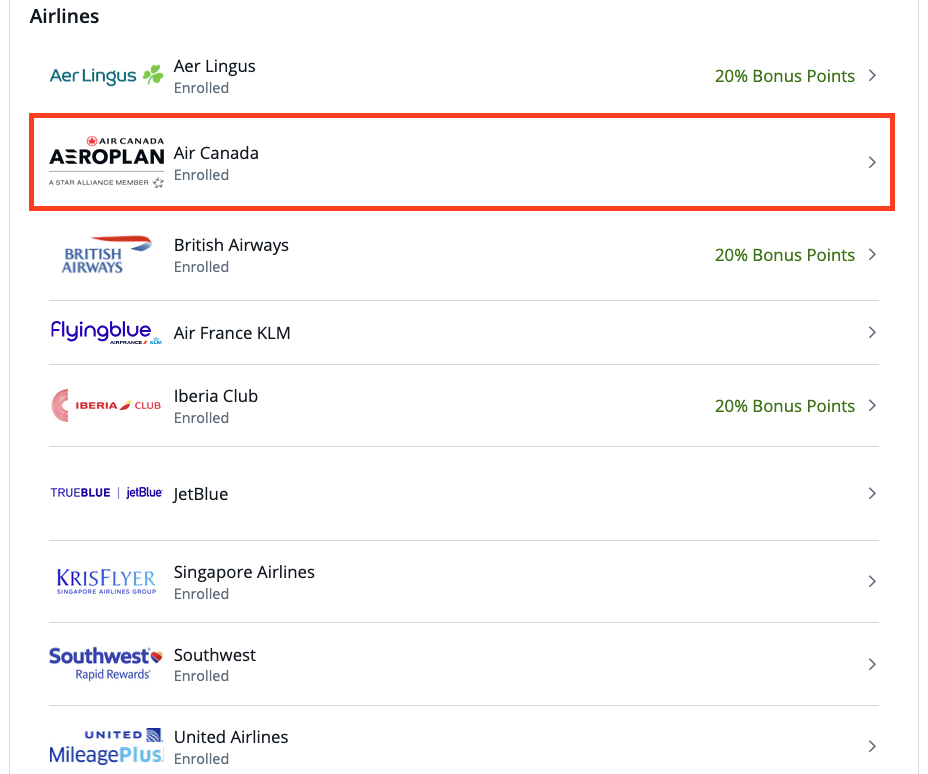Viewport: 928px width, 774px height.
Task: Select the United MileagePlus logo
Action: pyautogui.click(x=106, y=745)
